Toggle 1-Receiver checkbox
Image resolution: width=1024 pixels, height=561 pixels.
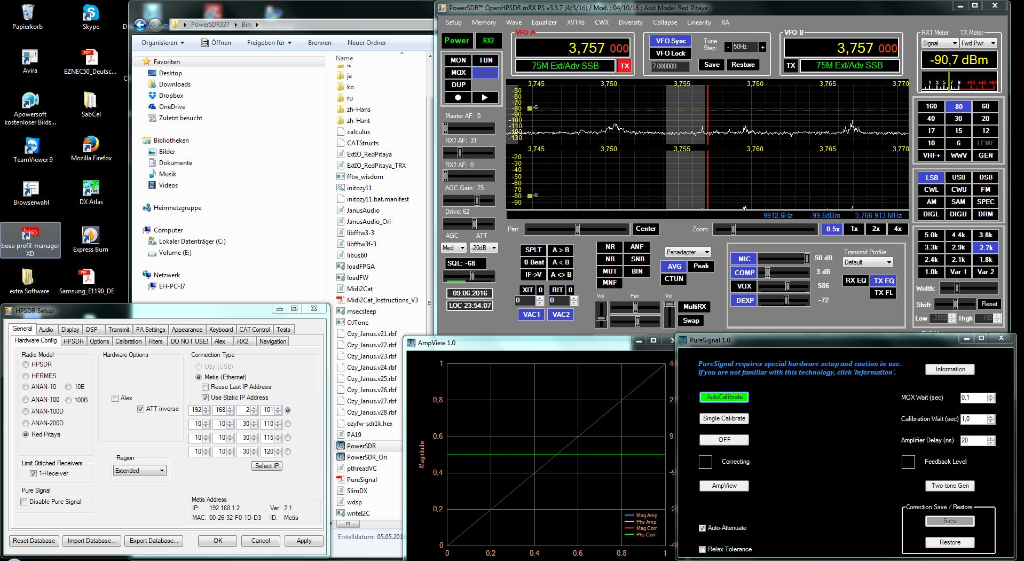(33, 473)
